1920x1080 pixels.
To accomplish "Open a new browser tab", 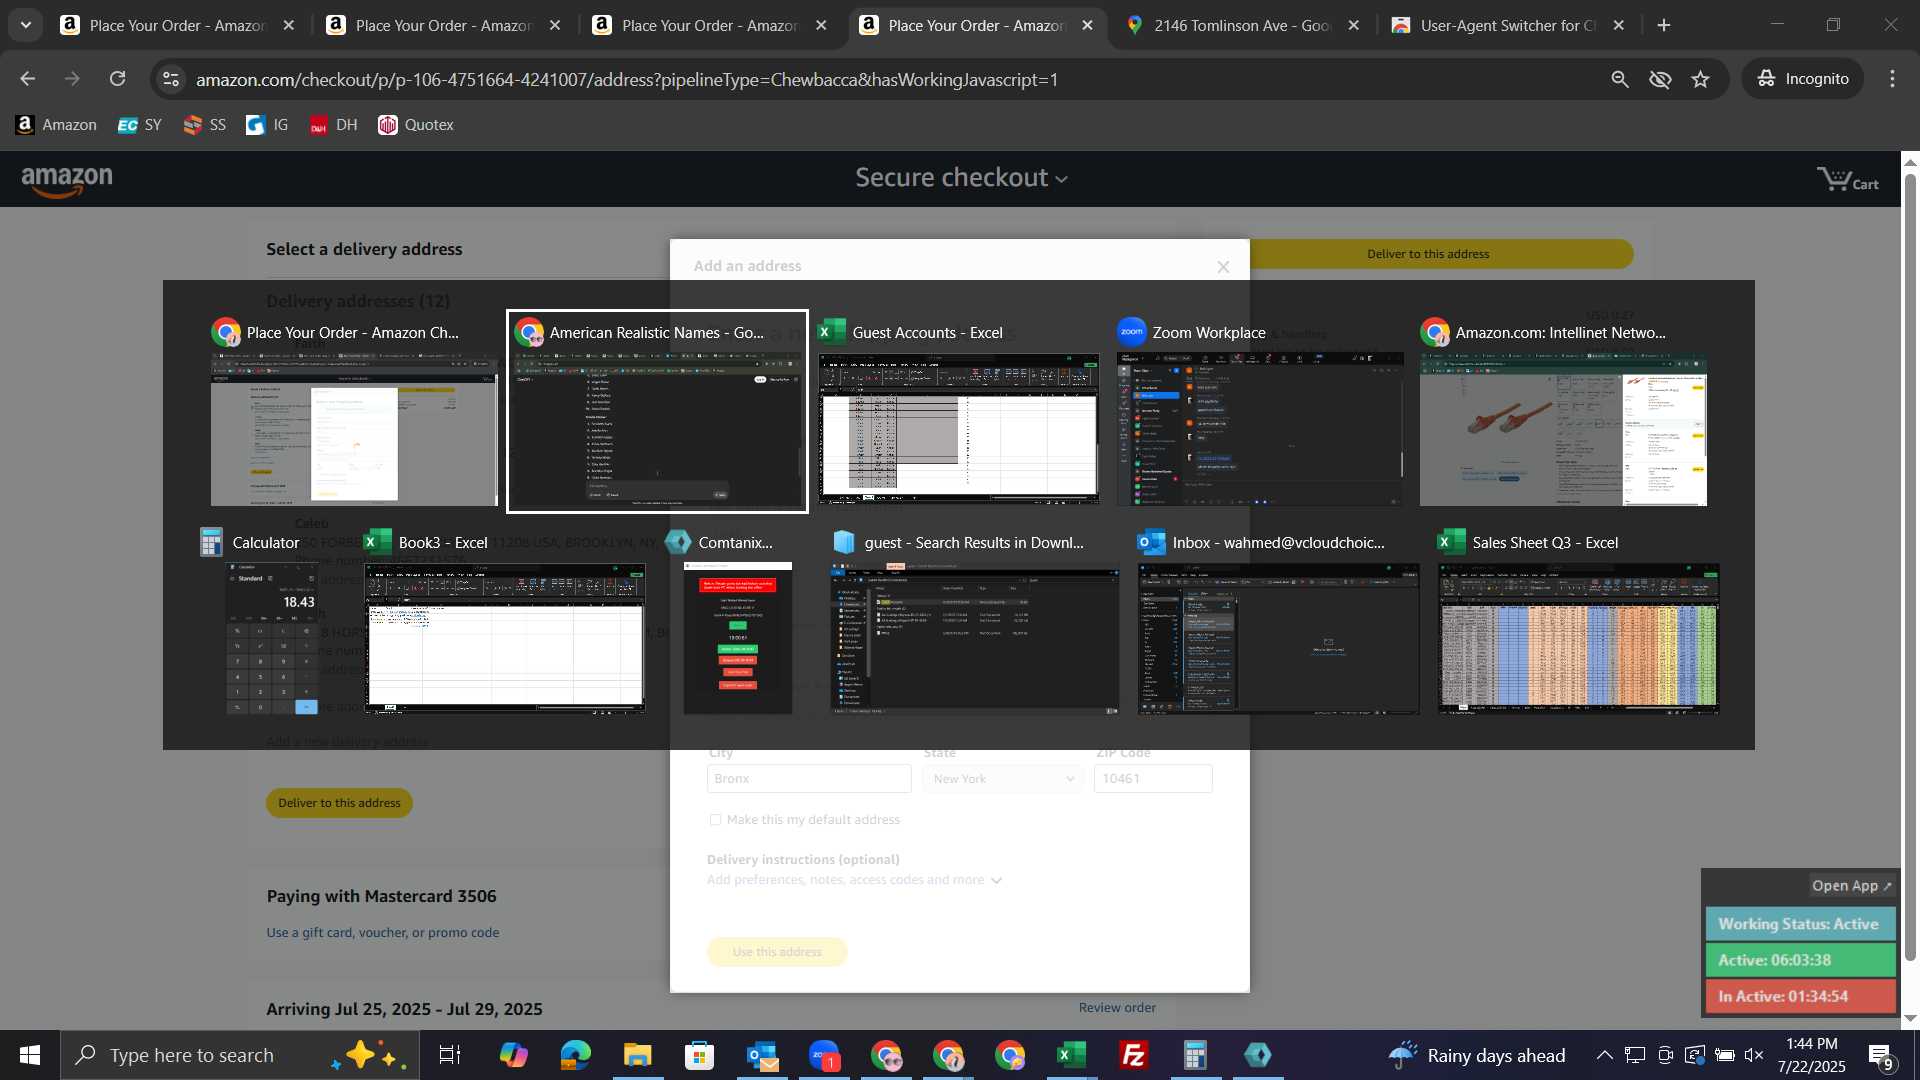I will click(x=1664, y=25).
